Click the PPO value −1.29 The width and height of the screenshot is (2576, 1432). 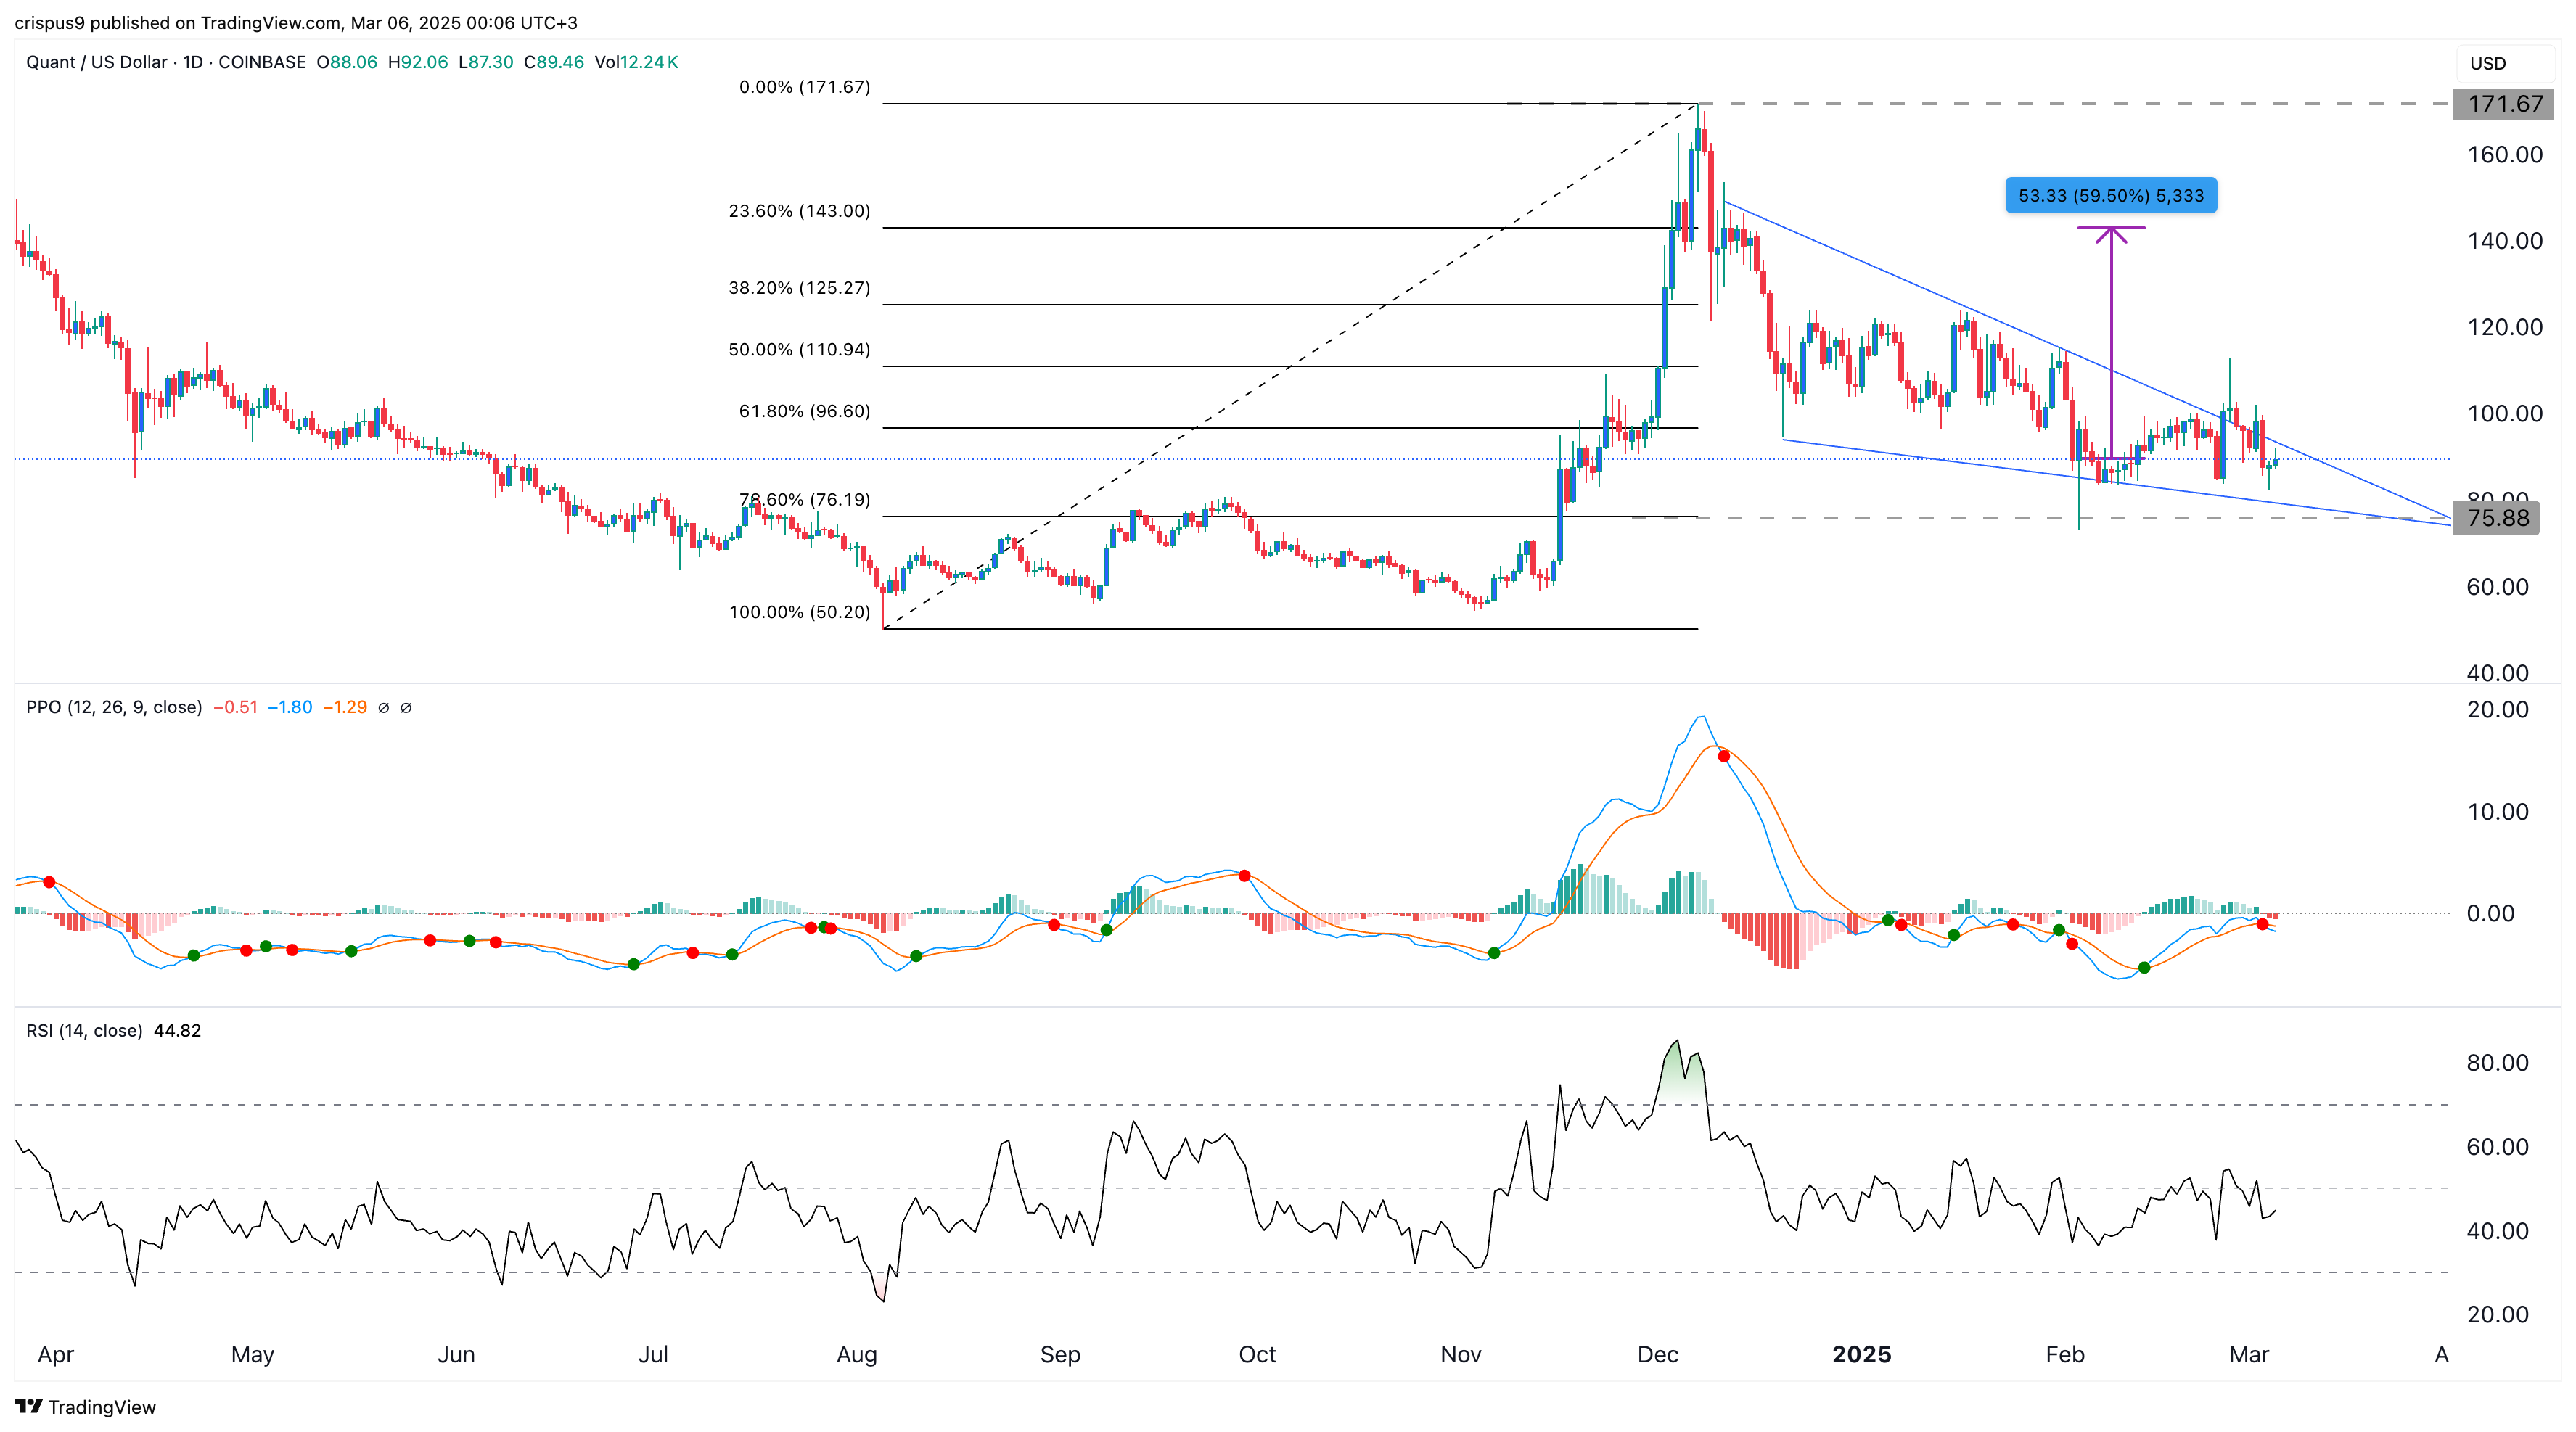(345, 707)
